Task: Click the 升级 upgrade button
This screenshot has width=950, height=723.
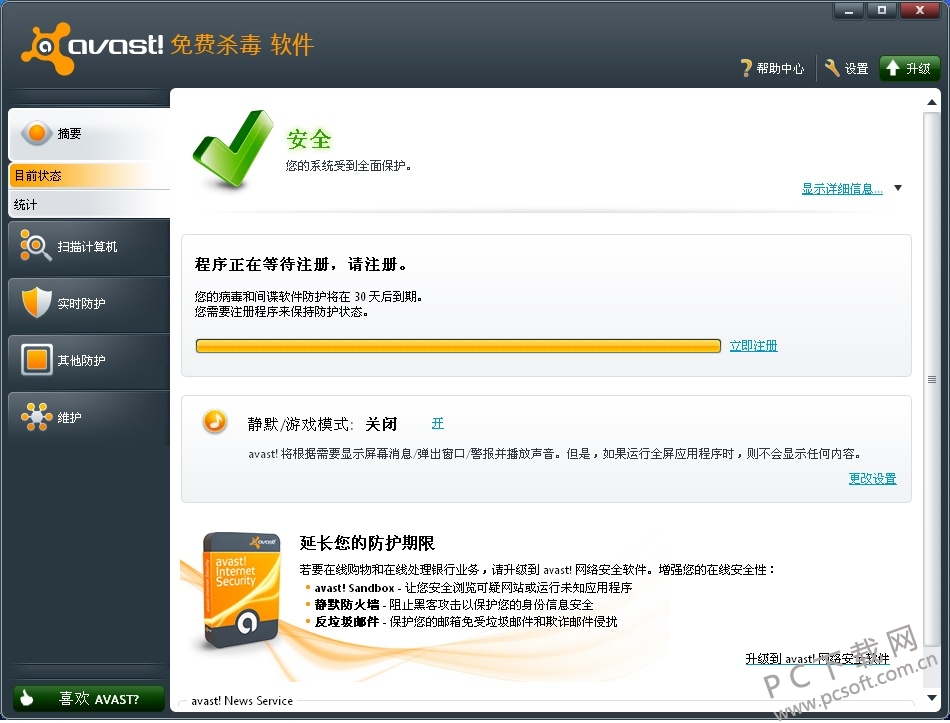Action: 909,68
